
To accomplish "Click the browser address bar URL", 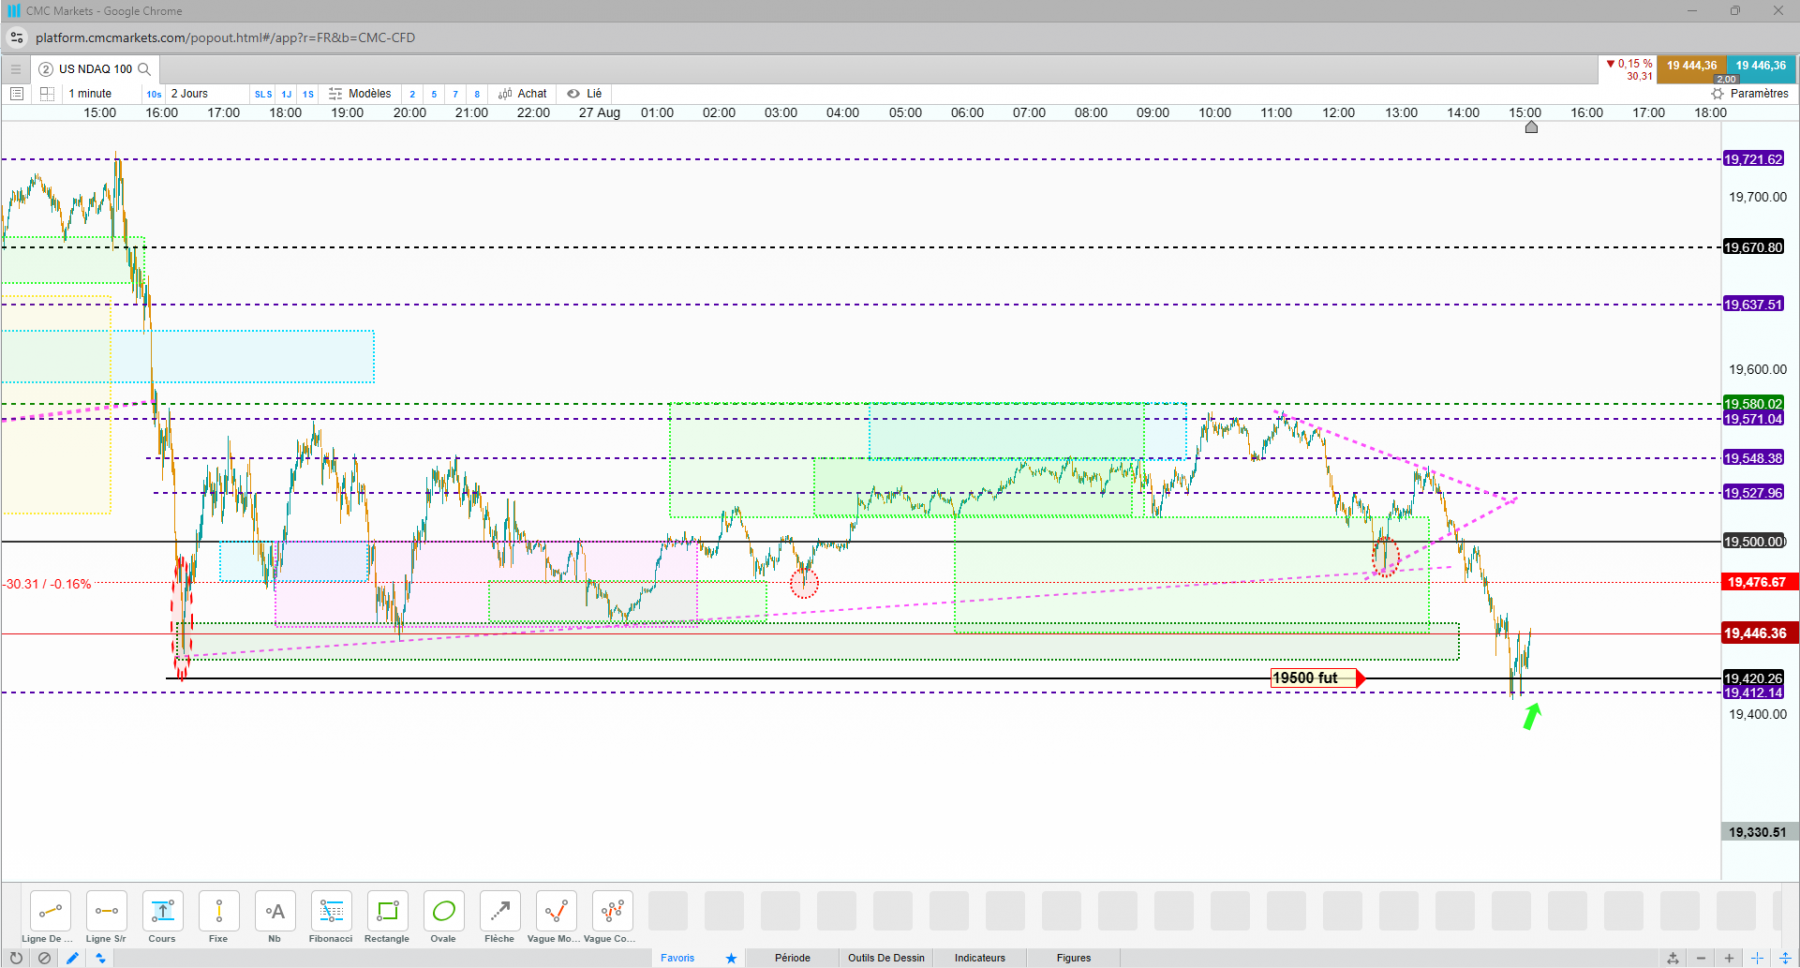I will point(225,38).
